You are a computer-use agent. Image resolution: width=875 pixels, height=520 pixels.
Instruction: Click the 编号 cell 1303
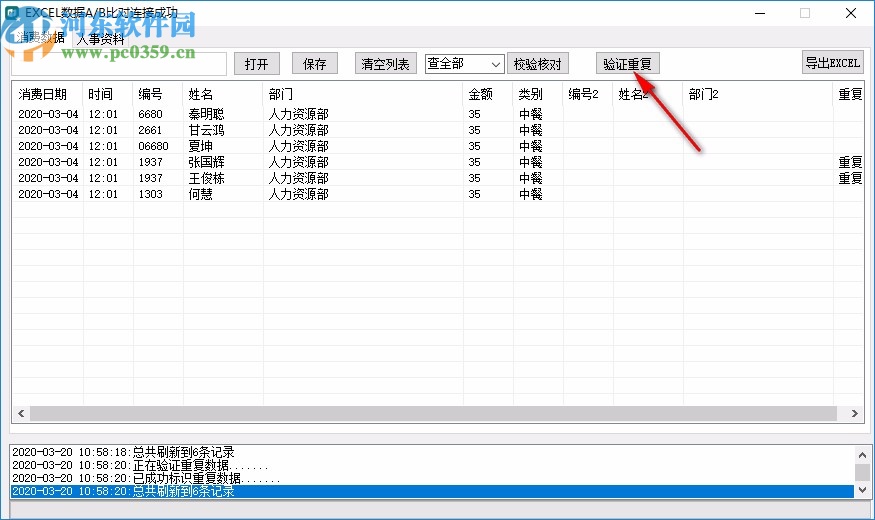[x=150, y=194]
